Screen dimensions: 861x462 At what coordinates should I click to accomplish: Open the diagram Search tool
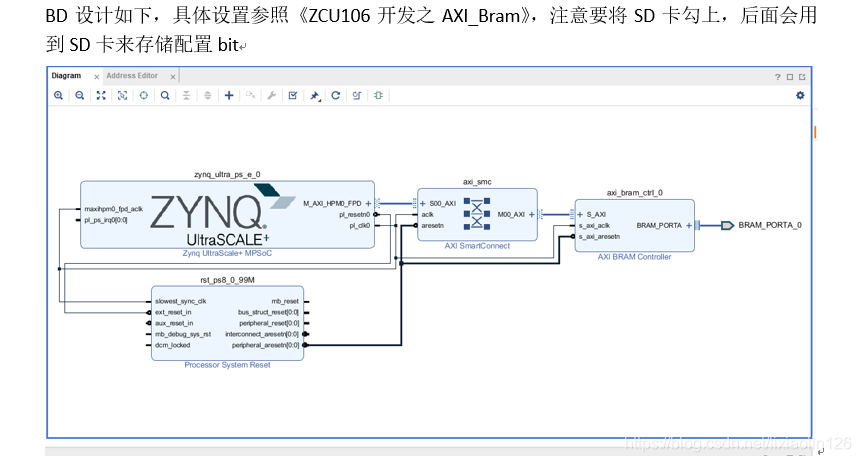click(x=165, y=96)
